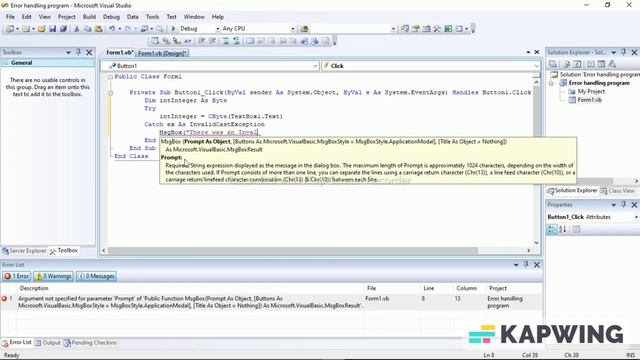Open the Window menu

(194, 17)
